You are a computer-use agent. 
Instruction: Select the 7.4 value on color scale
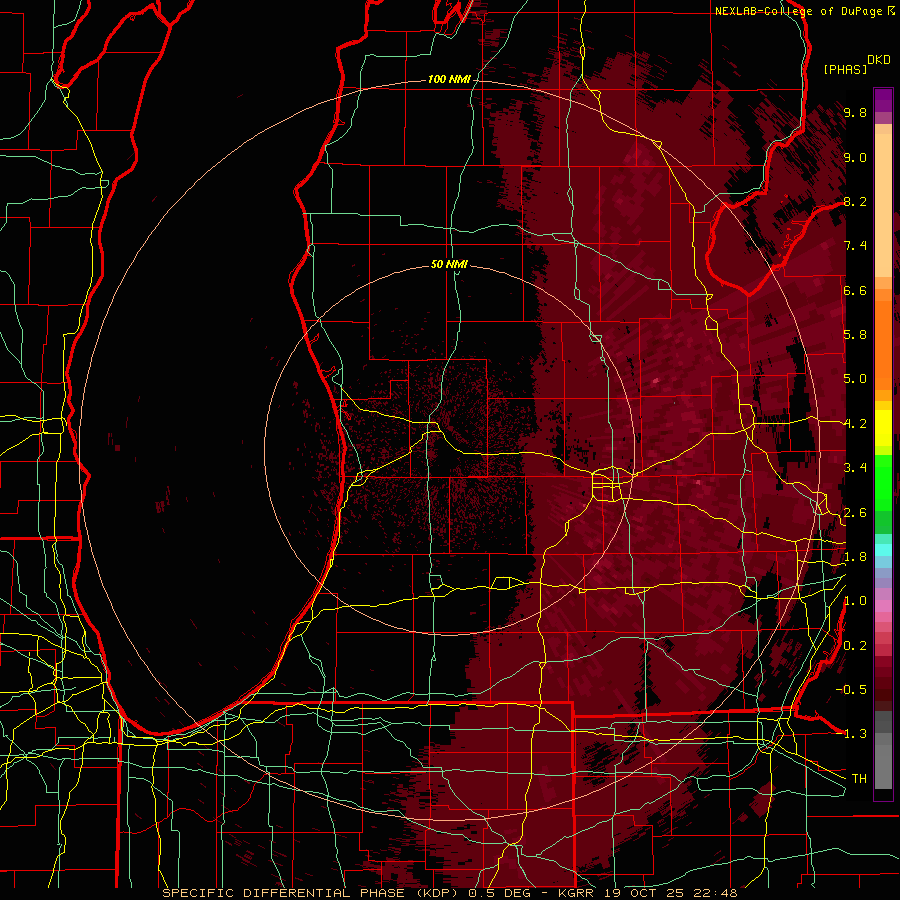[x=855, y=246]
